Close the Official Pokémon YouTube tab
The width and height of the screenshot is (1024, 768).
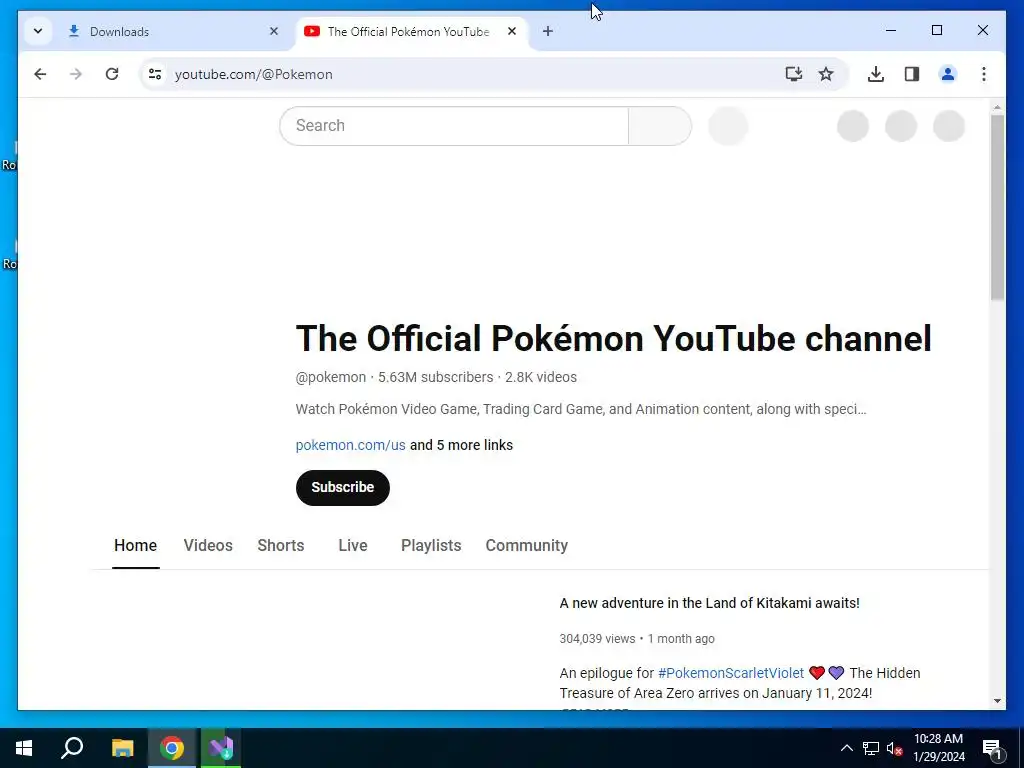click(512, 31)
